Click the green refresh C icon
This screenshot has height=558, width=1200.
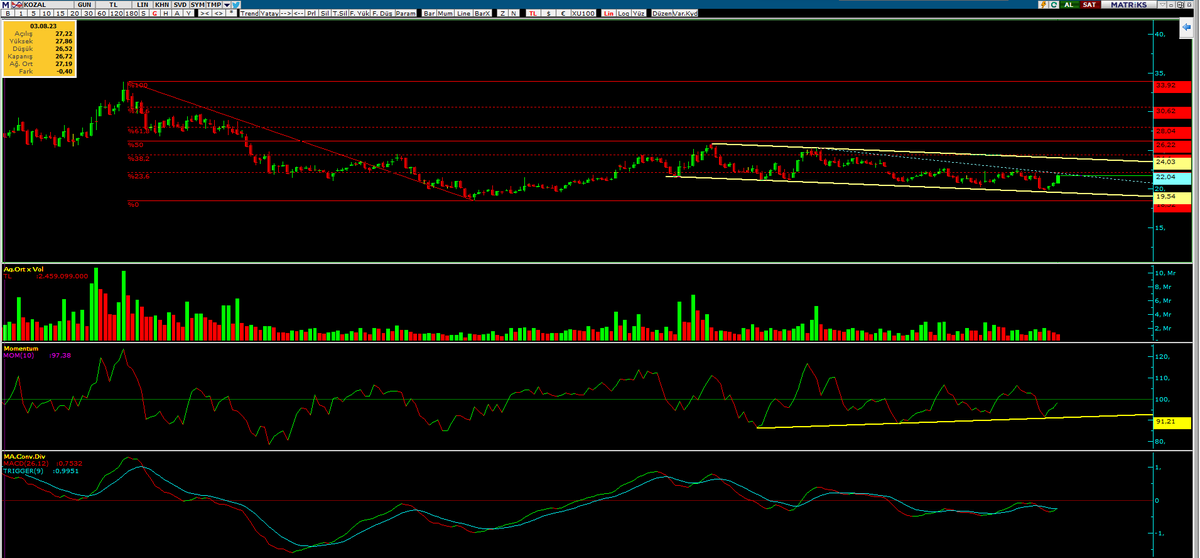pyautogui.click(x=1054, y=5)
